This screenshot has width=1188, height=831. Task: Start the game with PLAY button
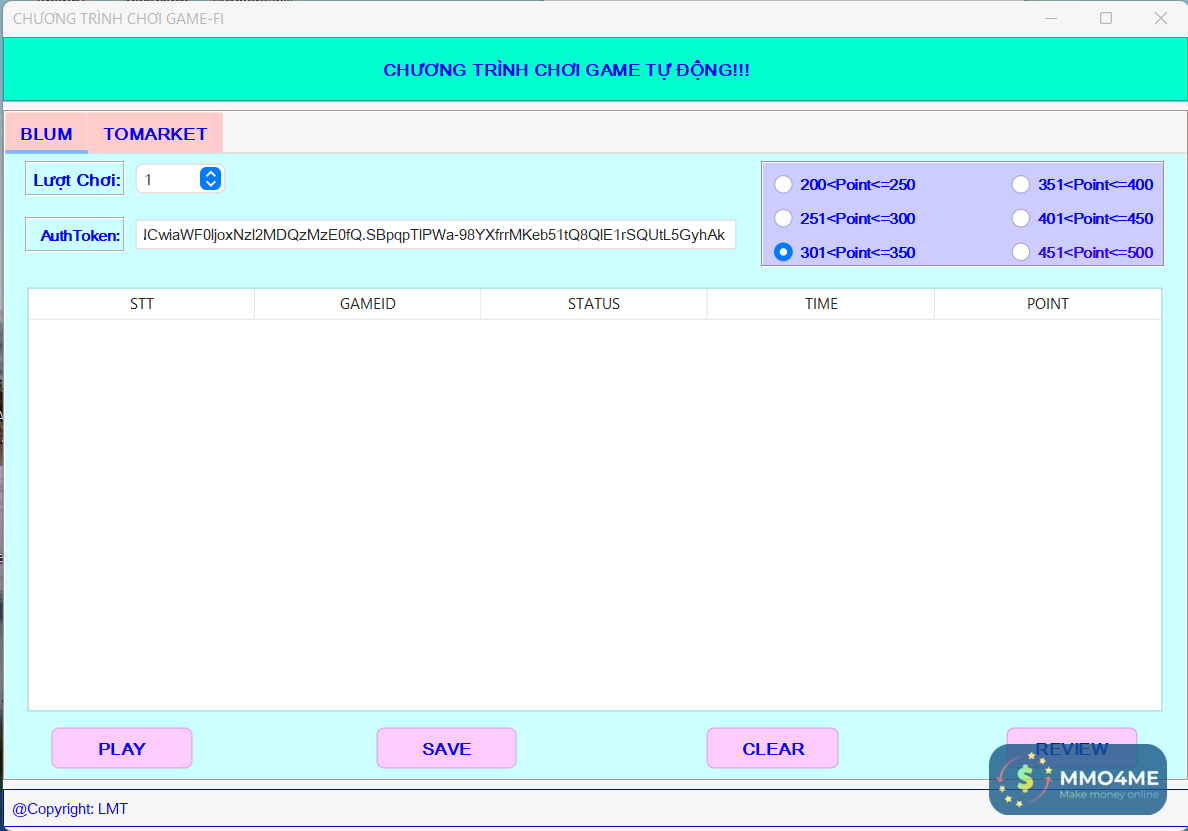pyautogui.click(x=122, y=748)
